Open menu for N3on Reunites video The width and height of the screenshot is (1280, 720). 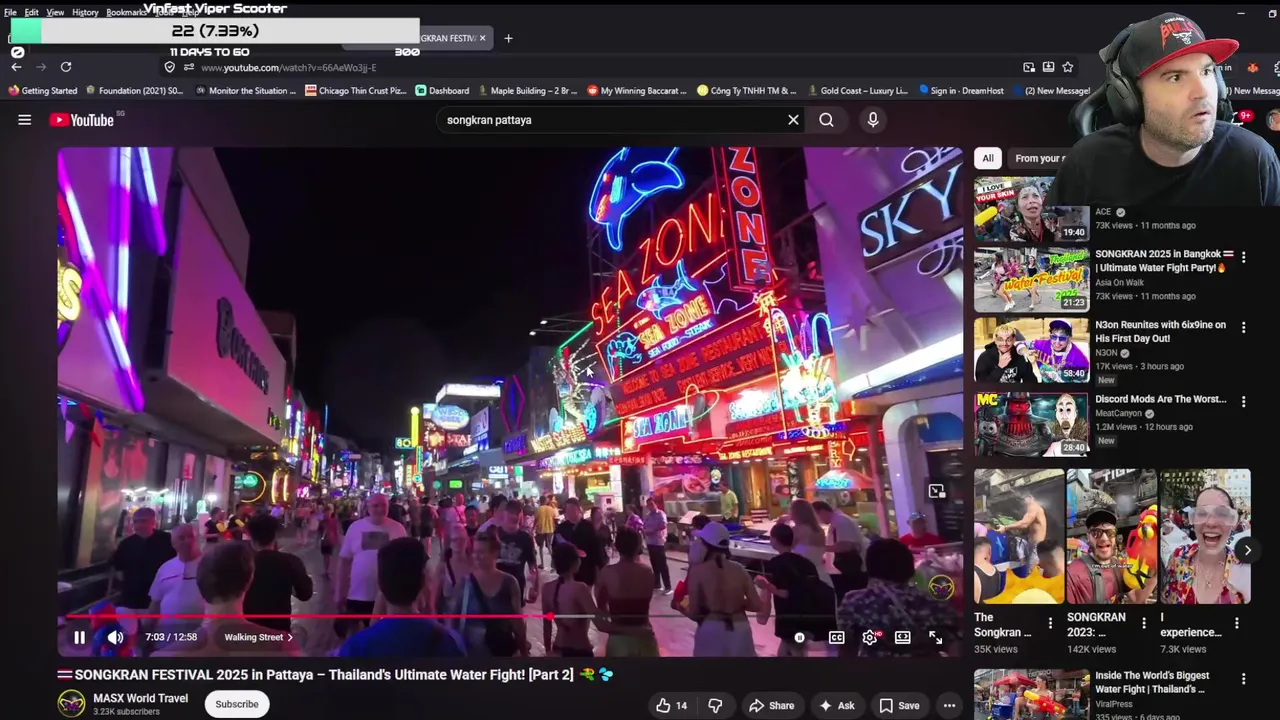[x=1243, y=328]
